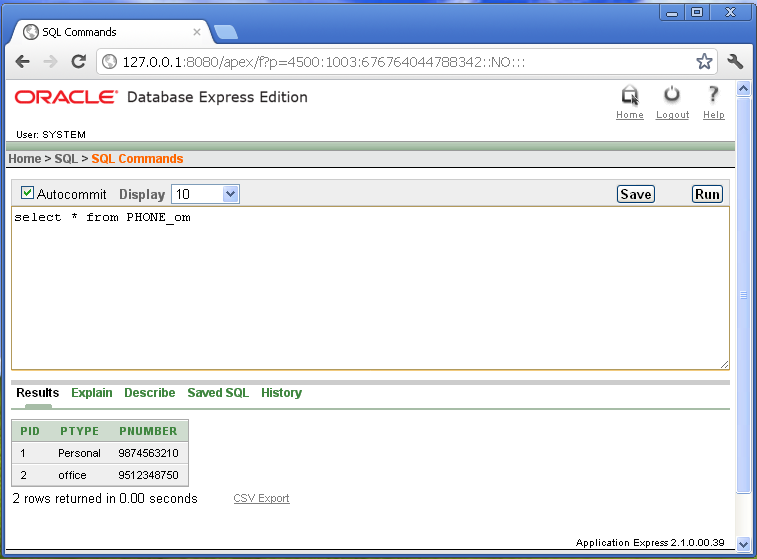Click the vertical scrollbar thumb
Image resolution: width=757 pixels, height=559 pixels.
(x=743, y=295)
